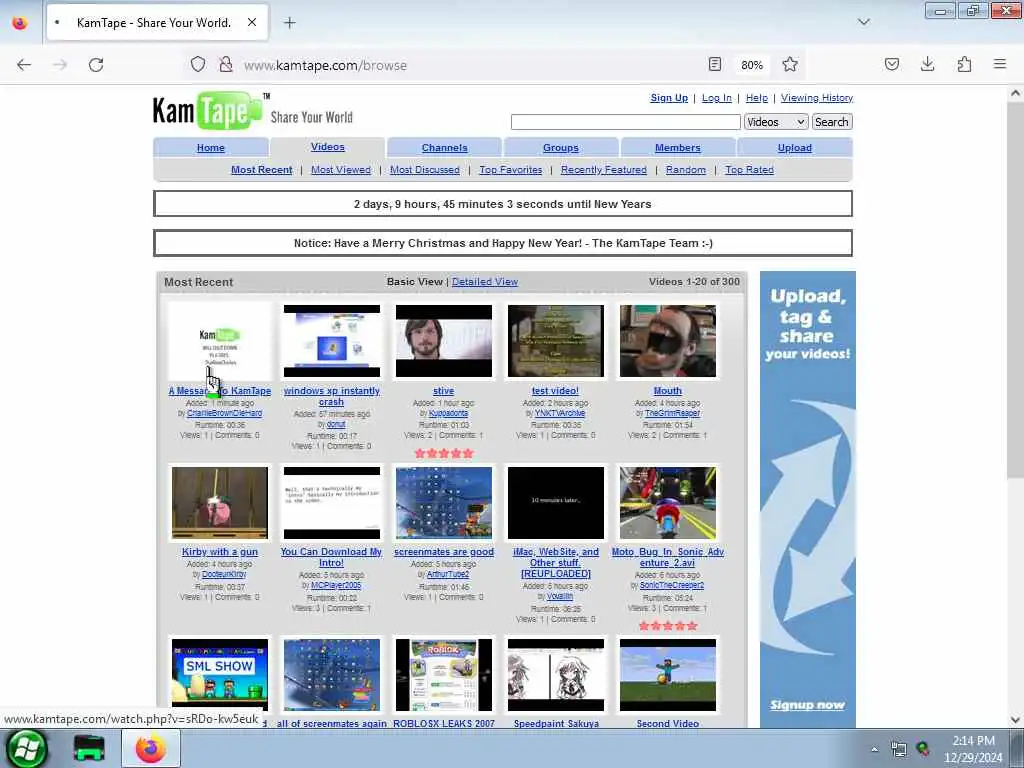The image size is (1024, 768).
Task: Click the site security padlock icon
Action: (x=226, y=64)
